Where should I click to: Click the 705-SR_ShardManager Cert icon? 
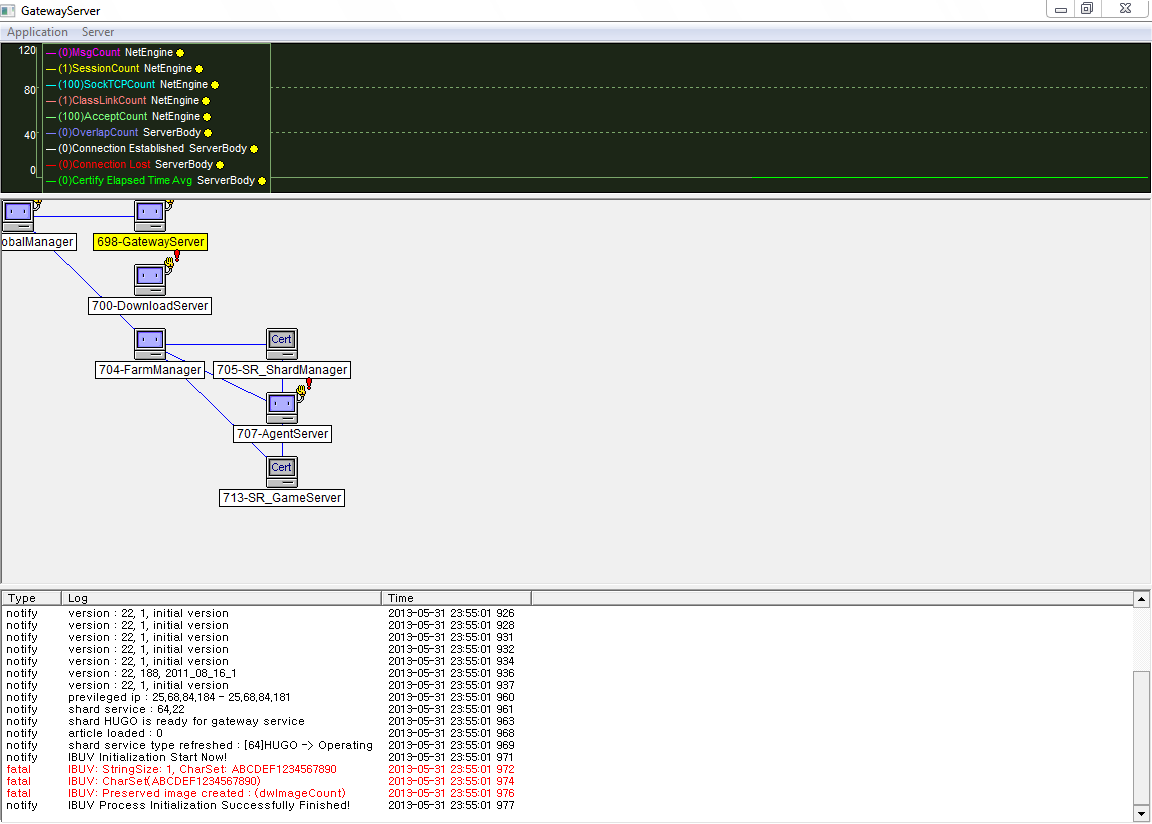282,343
